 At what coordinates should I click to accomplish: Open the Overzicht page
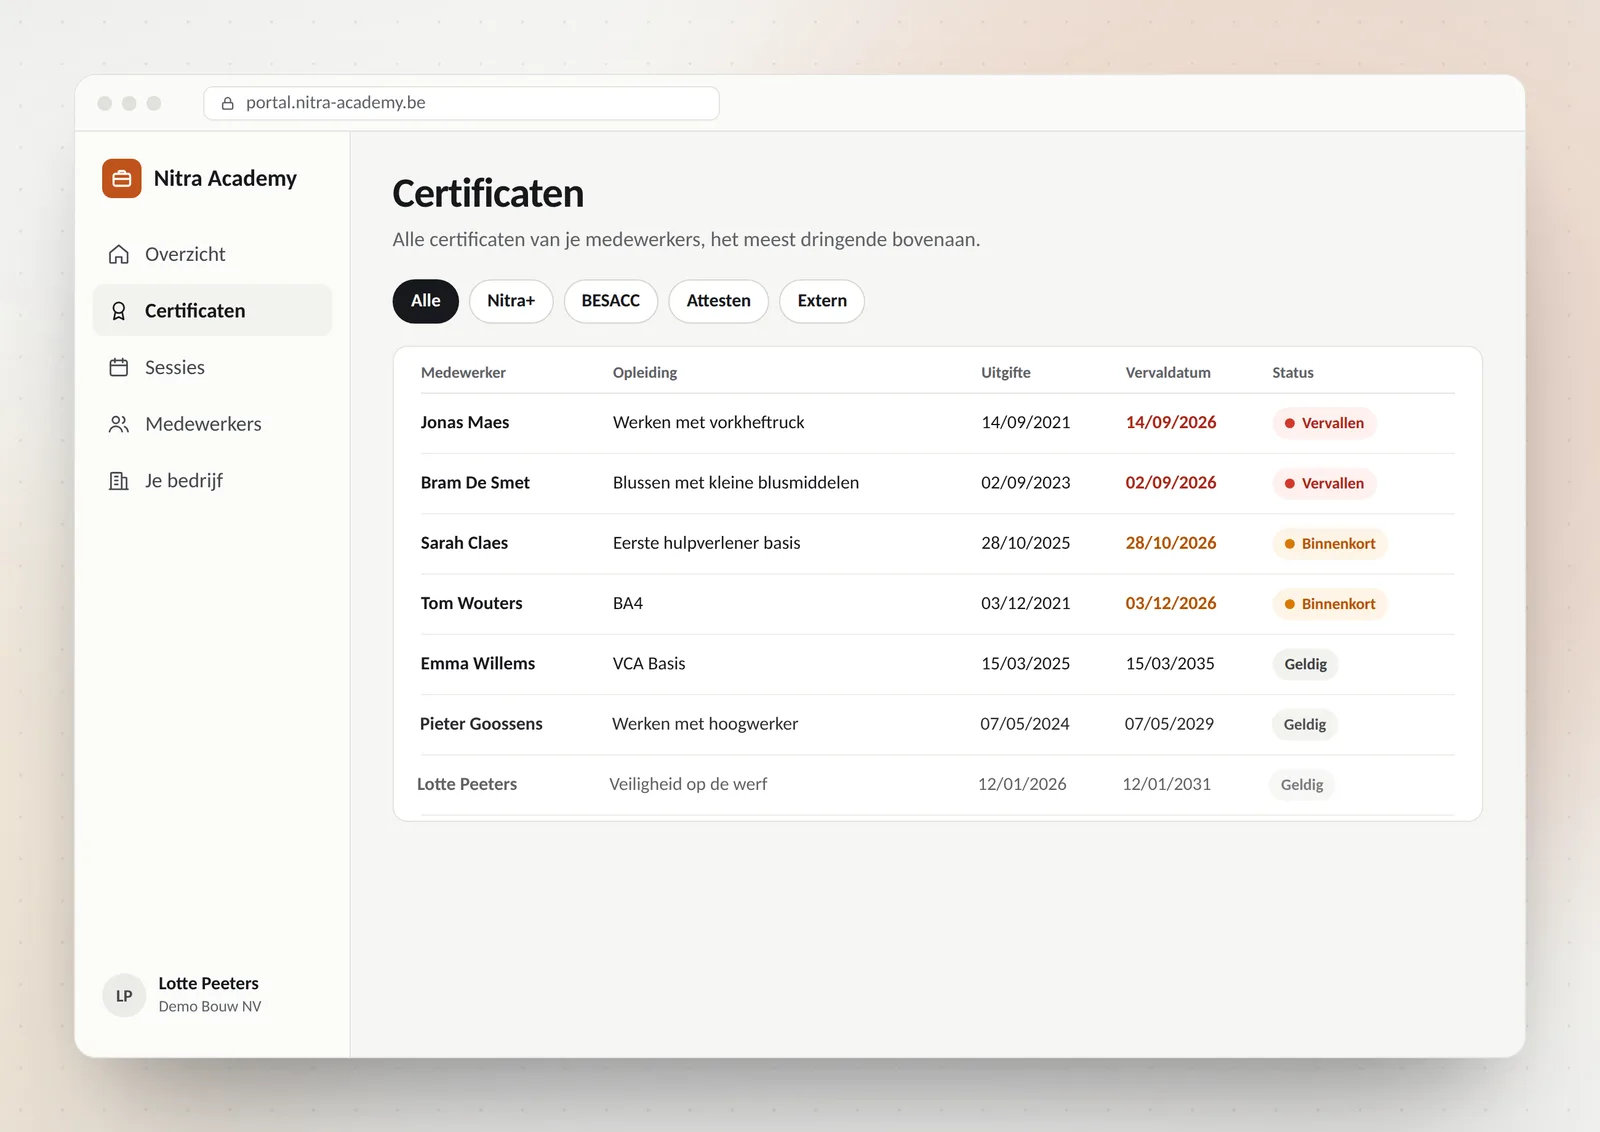(212, 254)
